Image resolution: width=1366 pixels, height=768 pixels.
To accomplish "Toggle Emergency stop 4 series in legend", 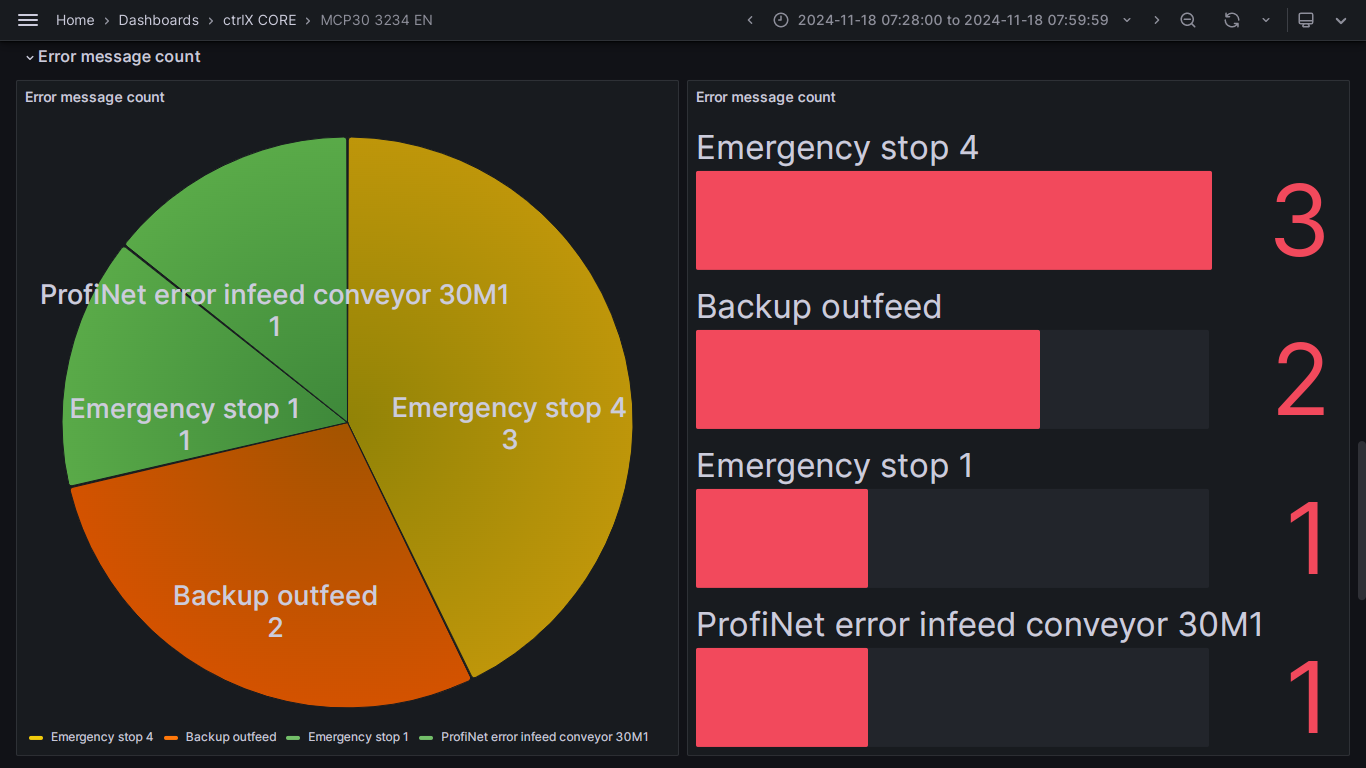I will tap(91, 737).
